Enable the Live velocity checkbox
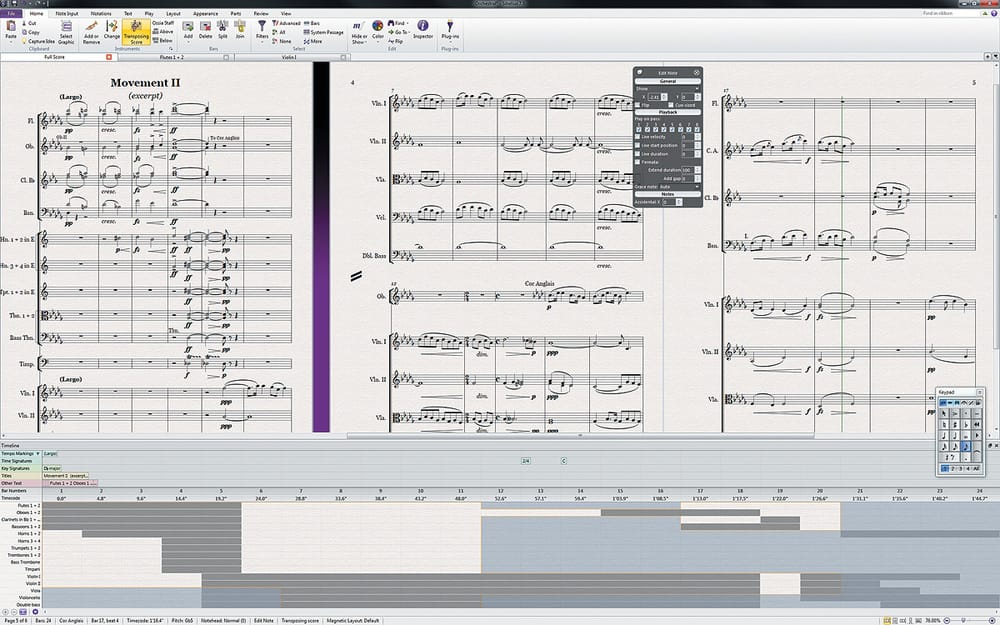 coord(639,136)
